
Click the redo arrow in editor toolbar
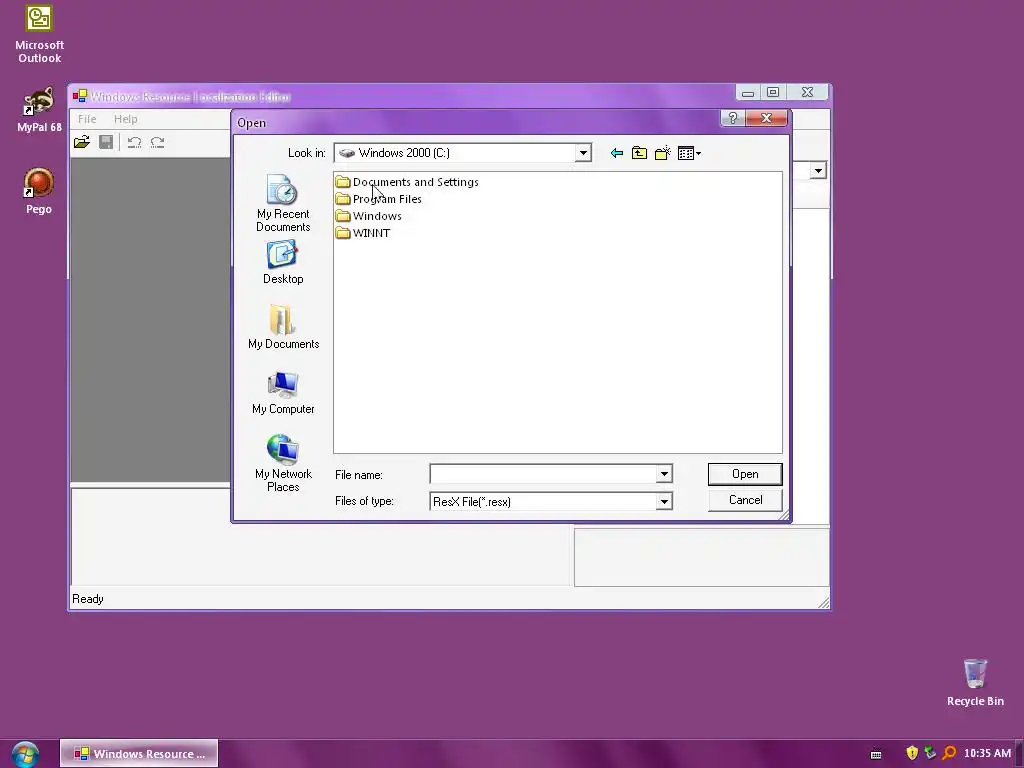click(157, 142)
